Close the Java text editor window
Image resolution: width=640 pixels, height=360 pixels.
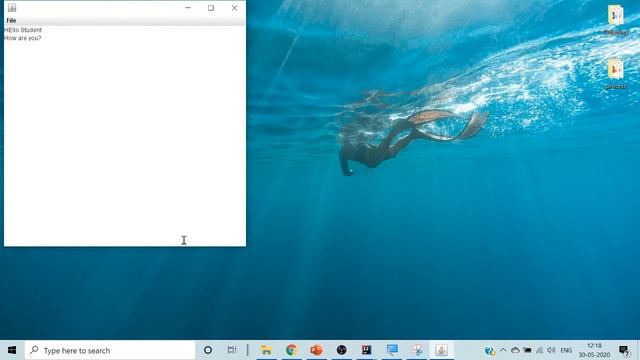(234, 8)
